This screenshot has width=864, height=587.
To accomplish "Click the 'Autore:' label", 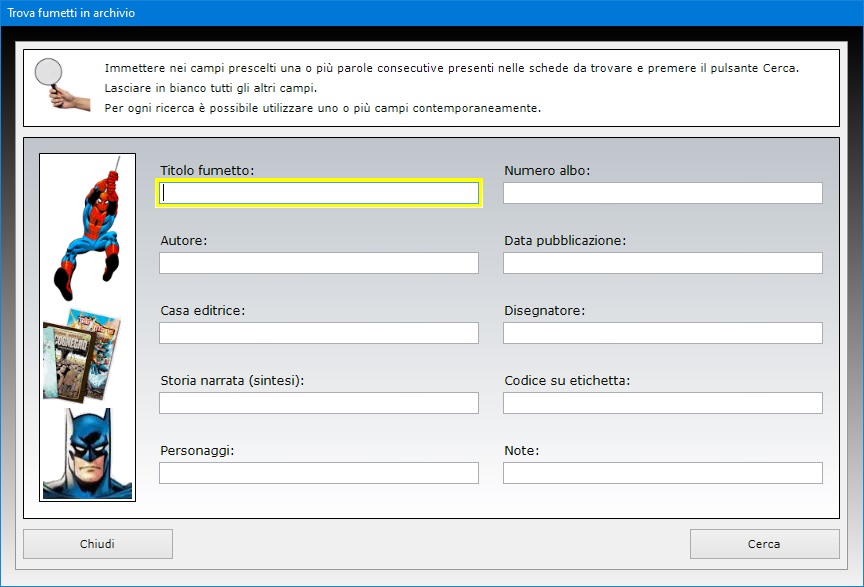I will click(x=183, y=241).
